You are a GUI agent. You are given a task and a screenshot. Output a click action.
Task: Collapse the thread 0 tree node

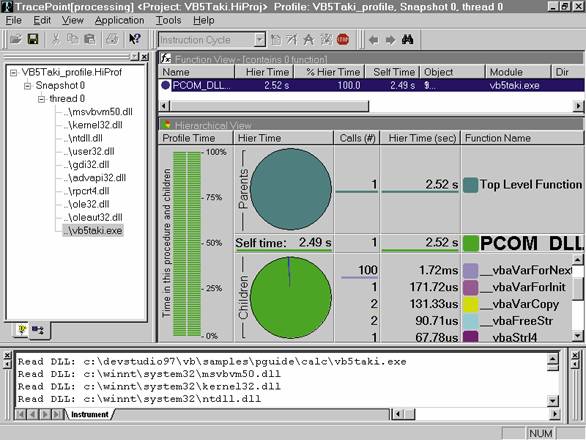pos(41,99)
